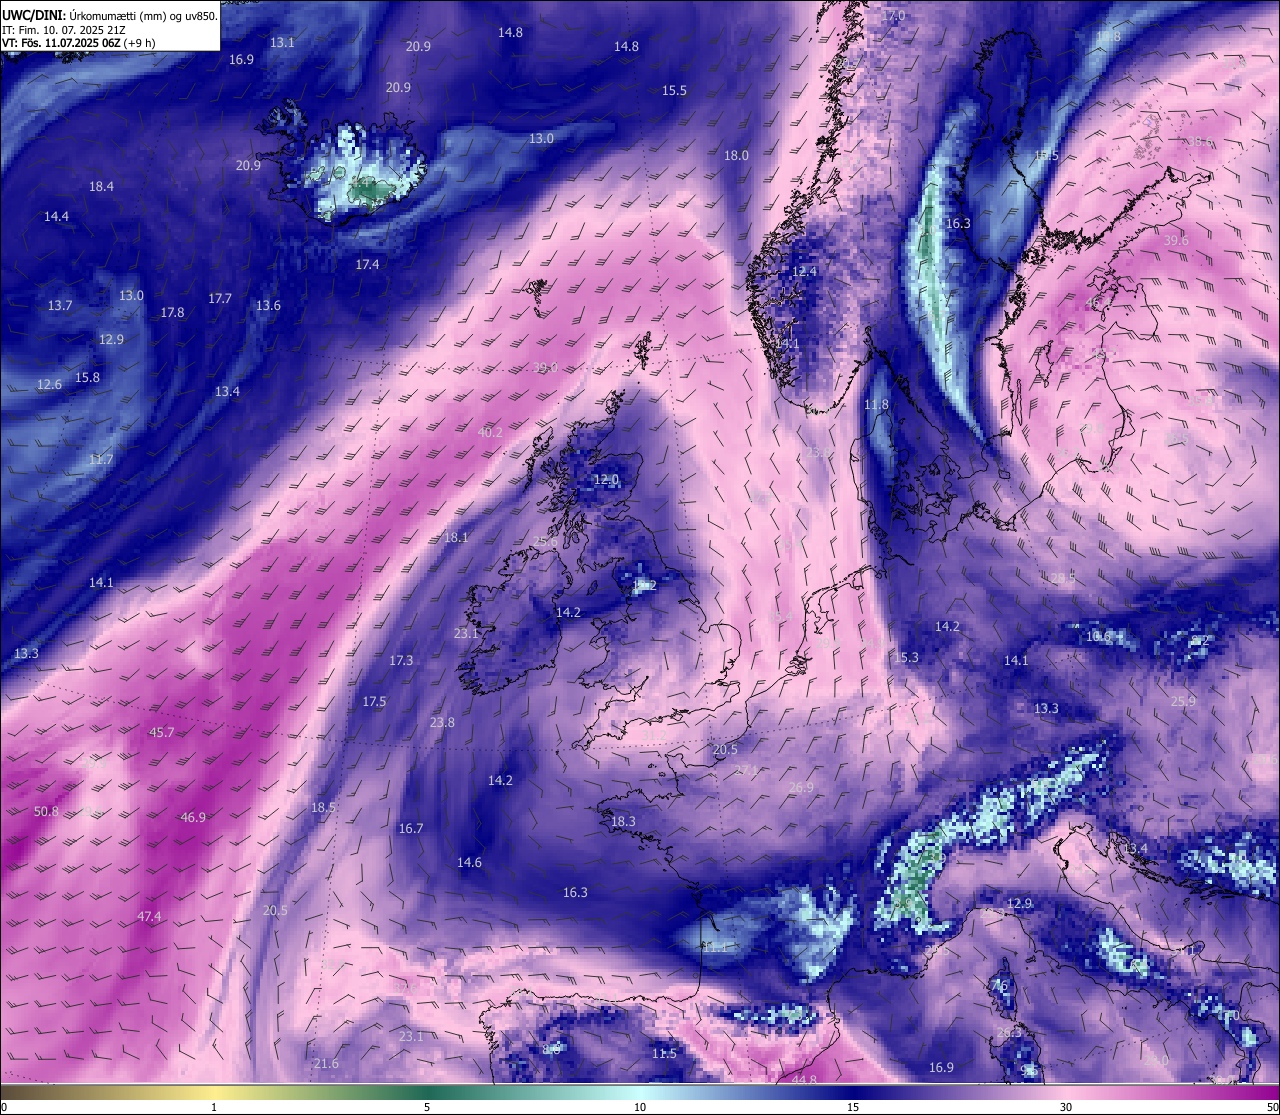Click the 39.0 value on the map
Image resolution: width=1280 pixels, height=1115 pixels.
coord(545,367)
